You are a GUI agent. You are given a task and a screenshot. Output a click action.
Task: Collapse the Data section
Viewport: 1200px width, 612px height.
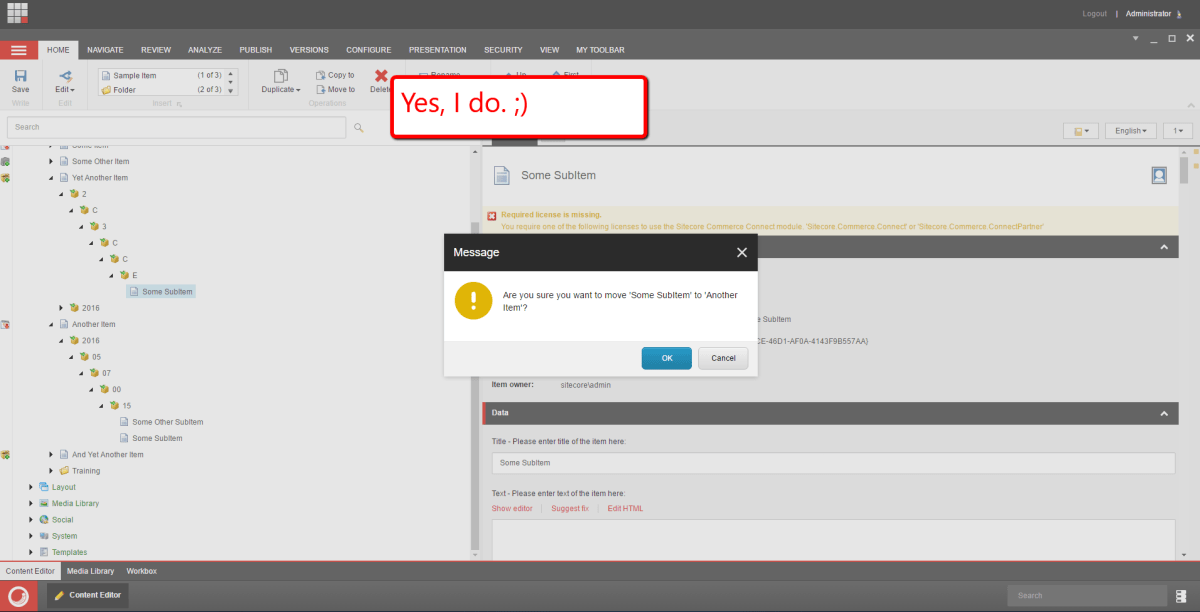coord(1163,413)
